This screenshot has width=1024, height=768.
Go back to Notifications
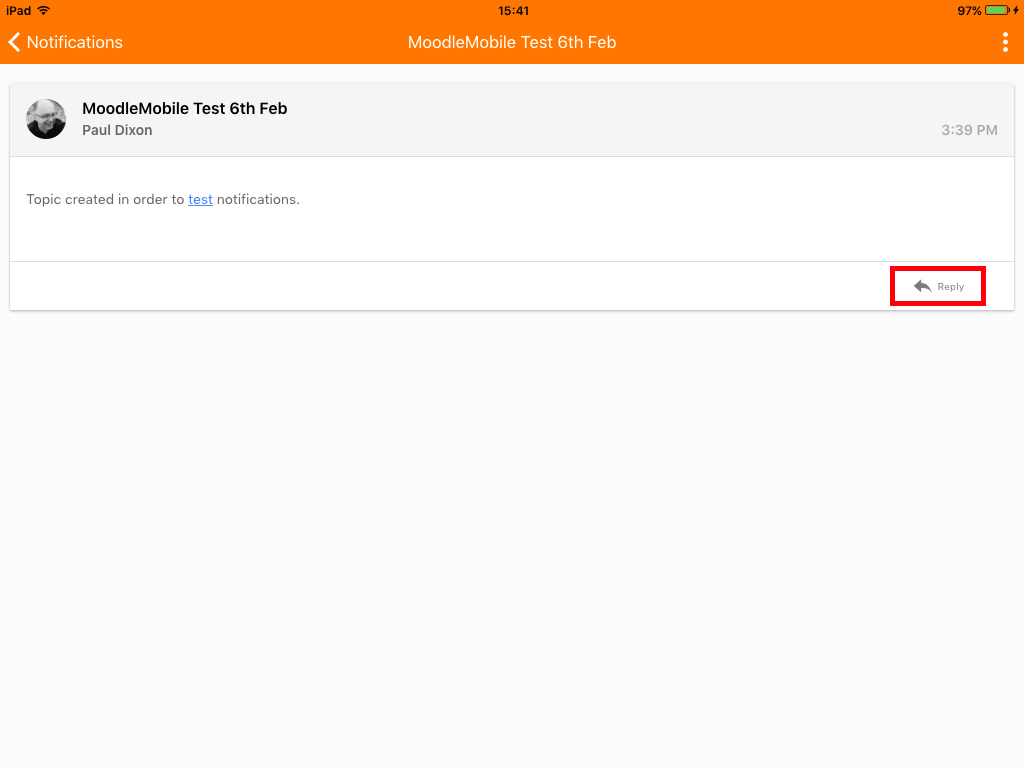[x=65, y=42]
